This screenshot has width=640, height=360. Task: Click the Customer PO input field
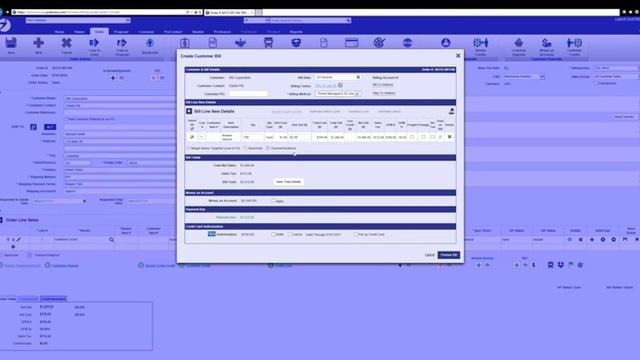(x=248, y=94)
